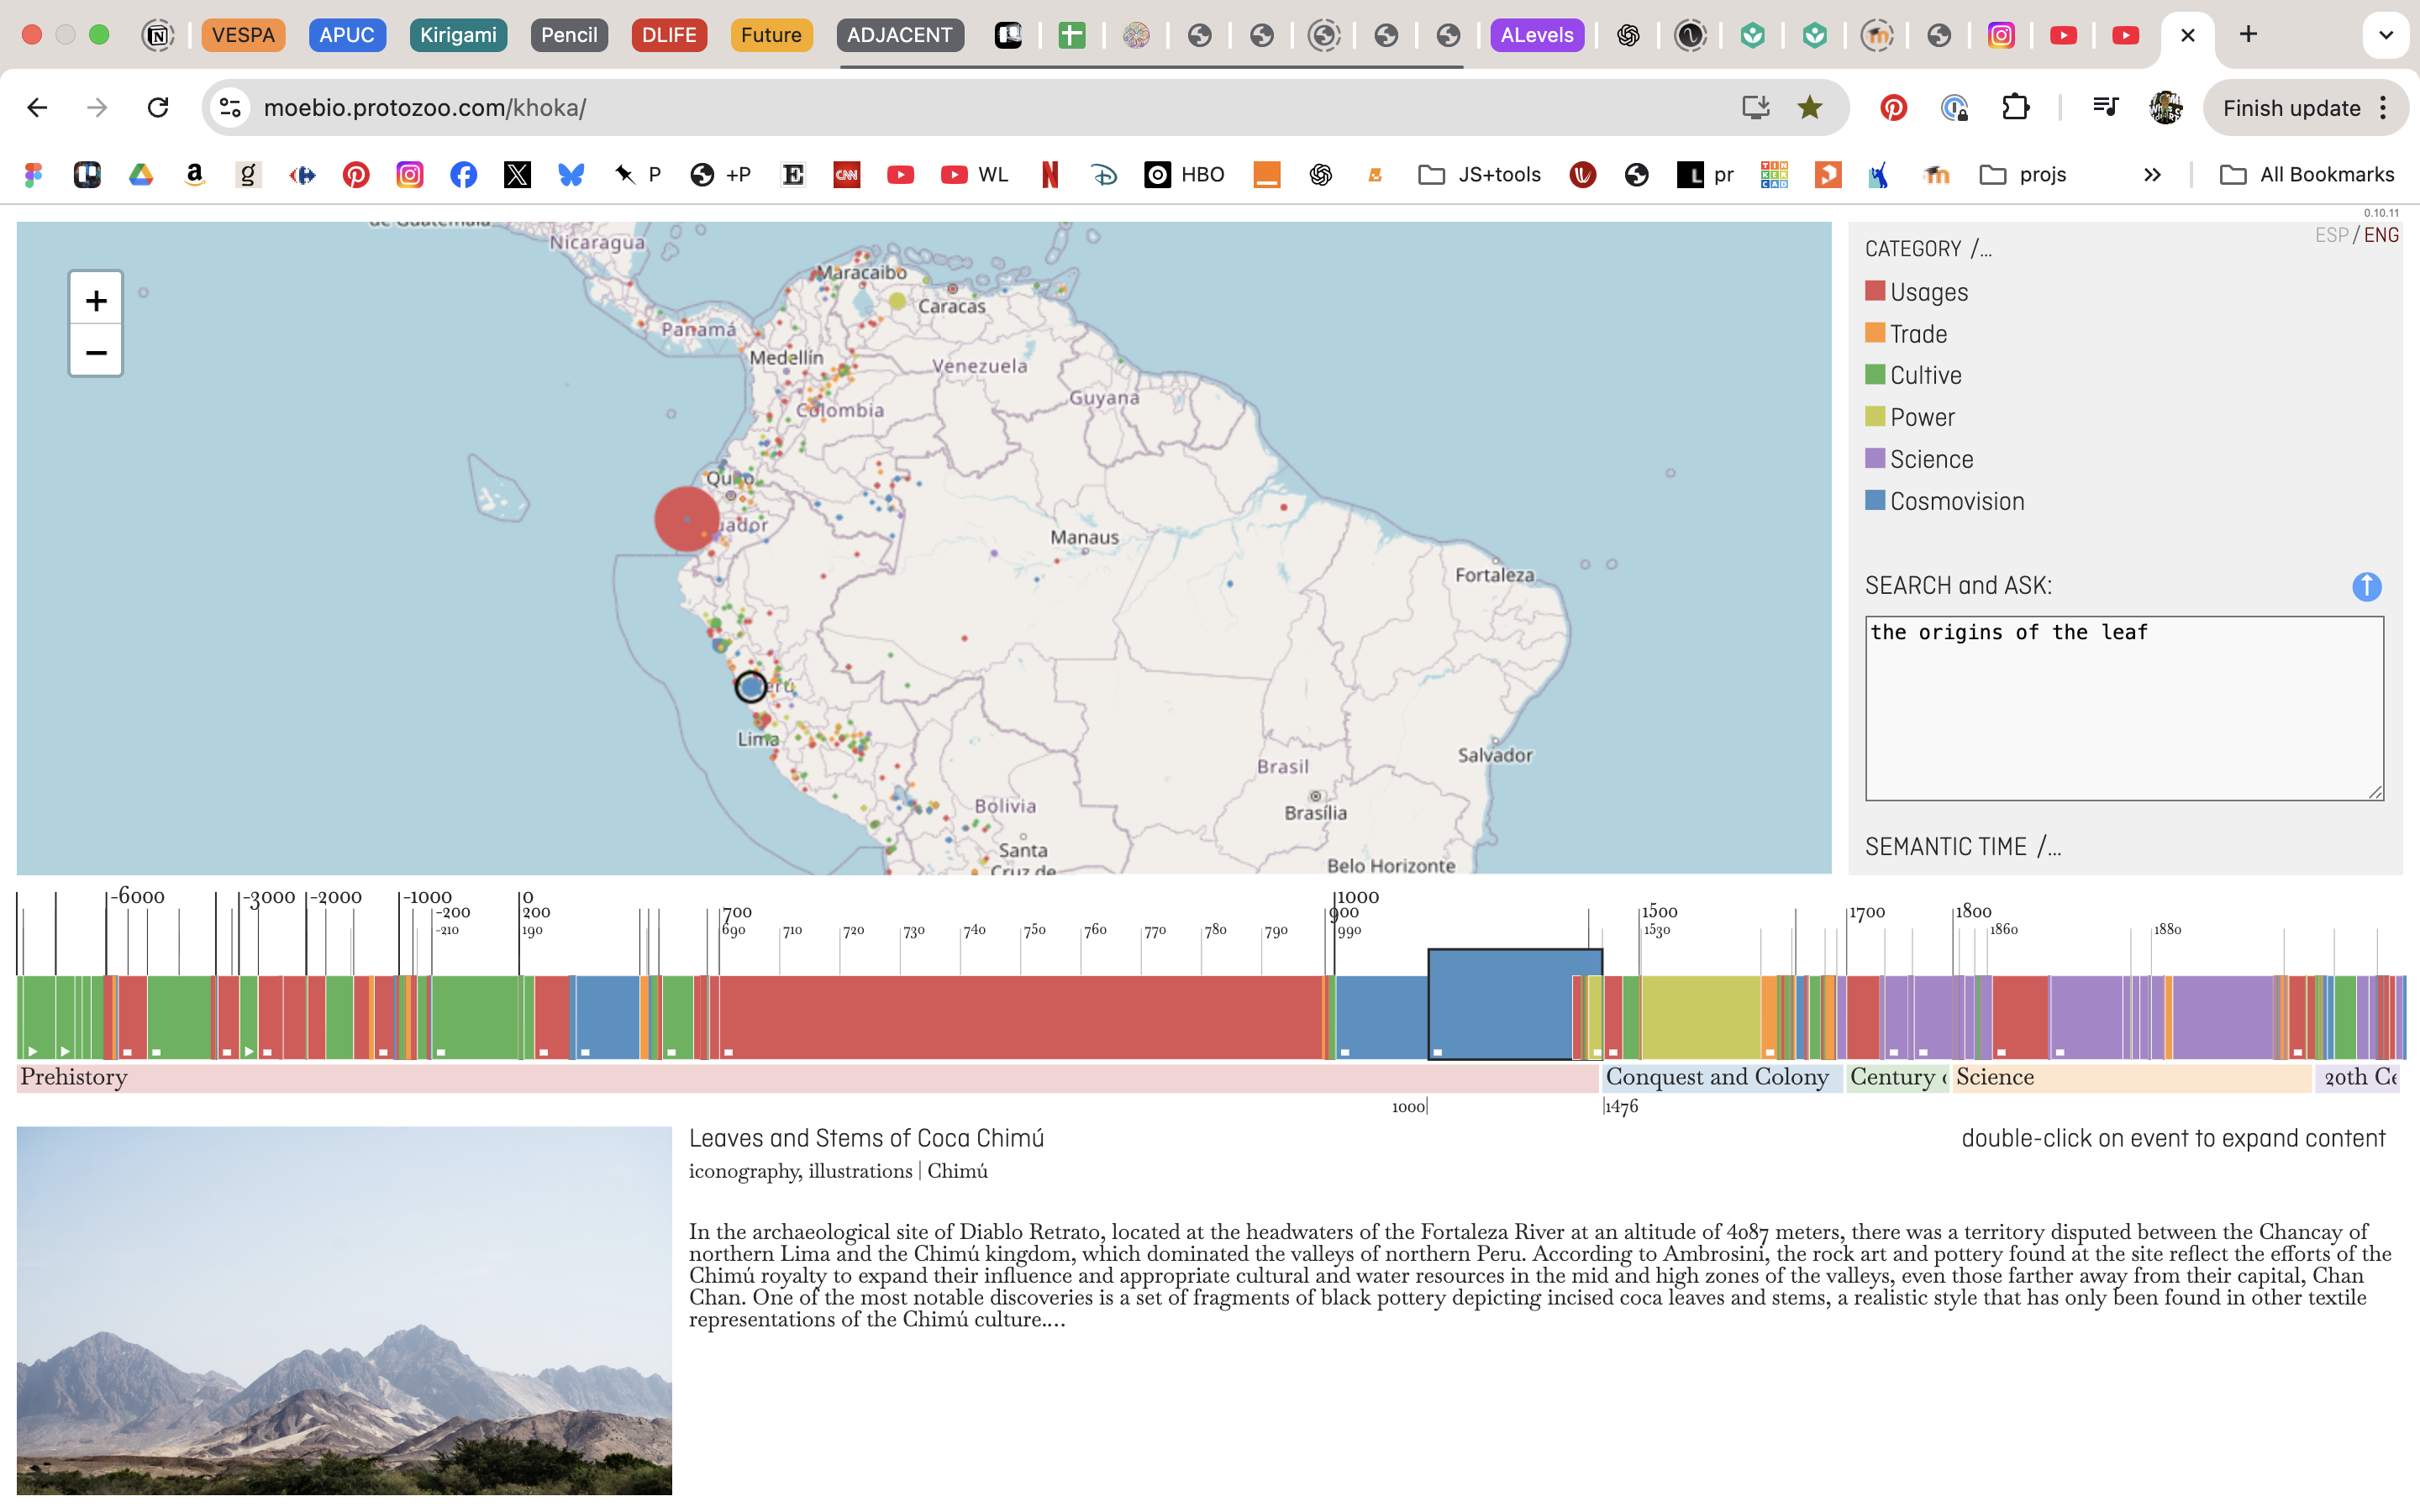Image resolution: width=2420 pixels, height=1512 pixels.
Task: Show hidden bookmarks with double chevron
Action: [x=2152, y=175]
